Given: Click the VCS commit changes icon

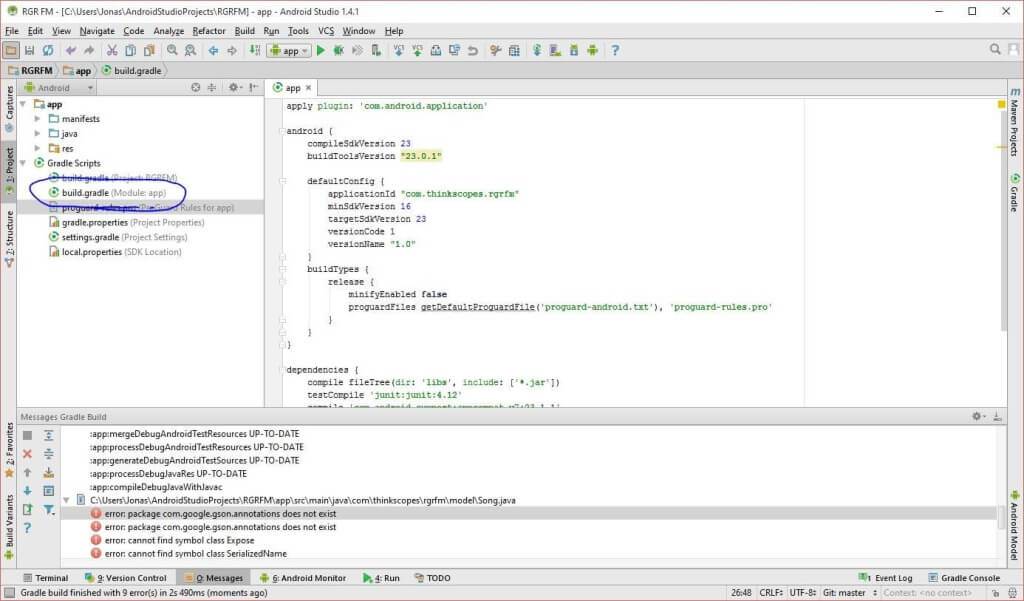Looking at the screenshot, I should [417, 50].
